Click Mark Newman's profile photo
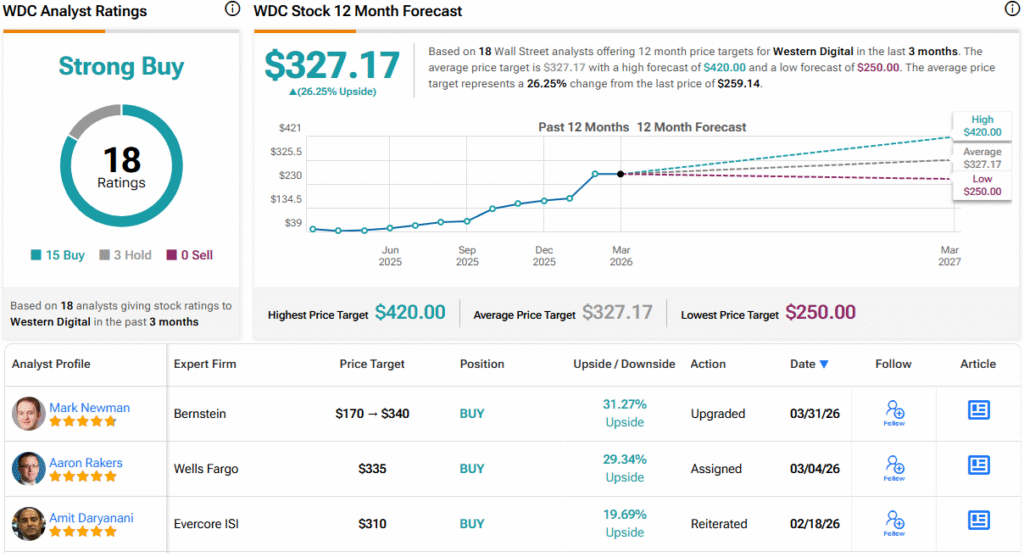Viewport: 1024px width, 557px height. click(x=29, y=413)
